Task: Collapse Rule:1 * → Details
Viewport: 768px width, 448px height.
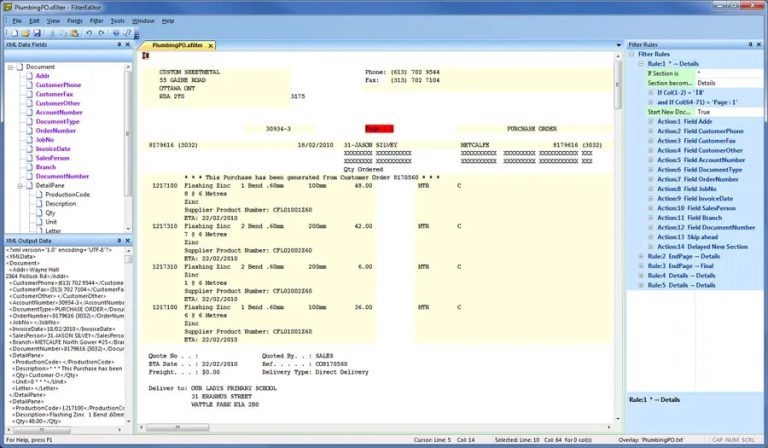Action: (x=641, y=64)
